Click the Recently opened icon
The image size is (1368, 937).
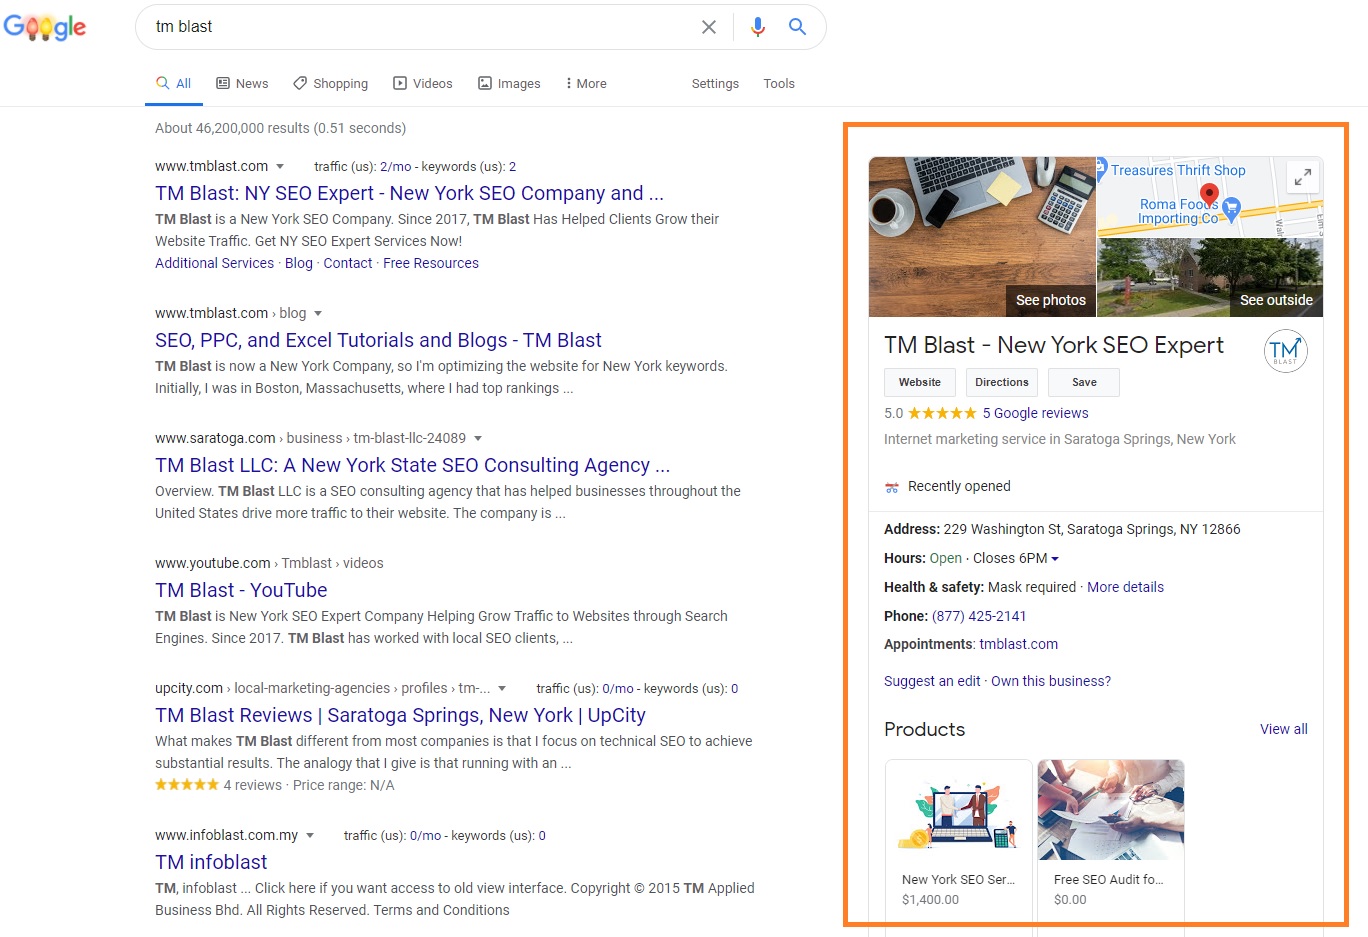coord(892,487)
